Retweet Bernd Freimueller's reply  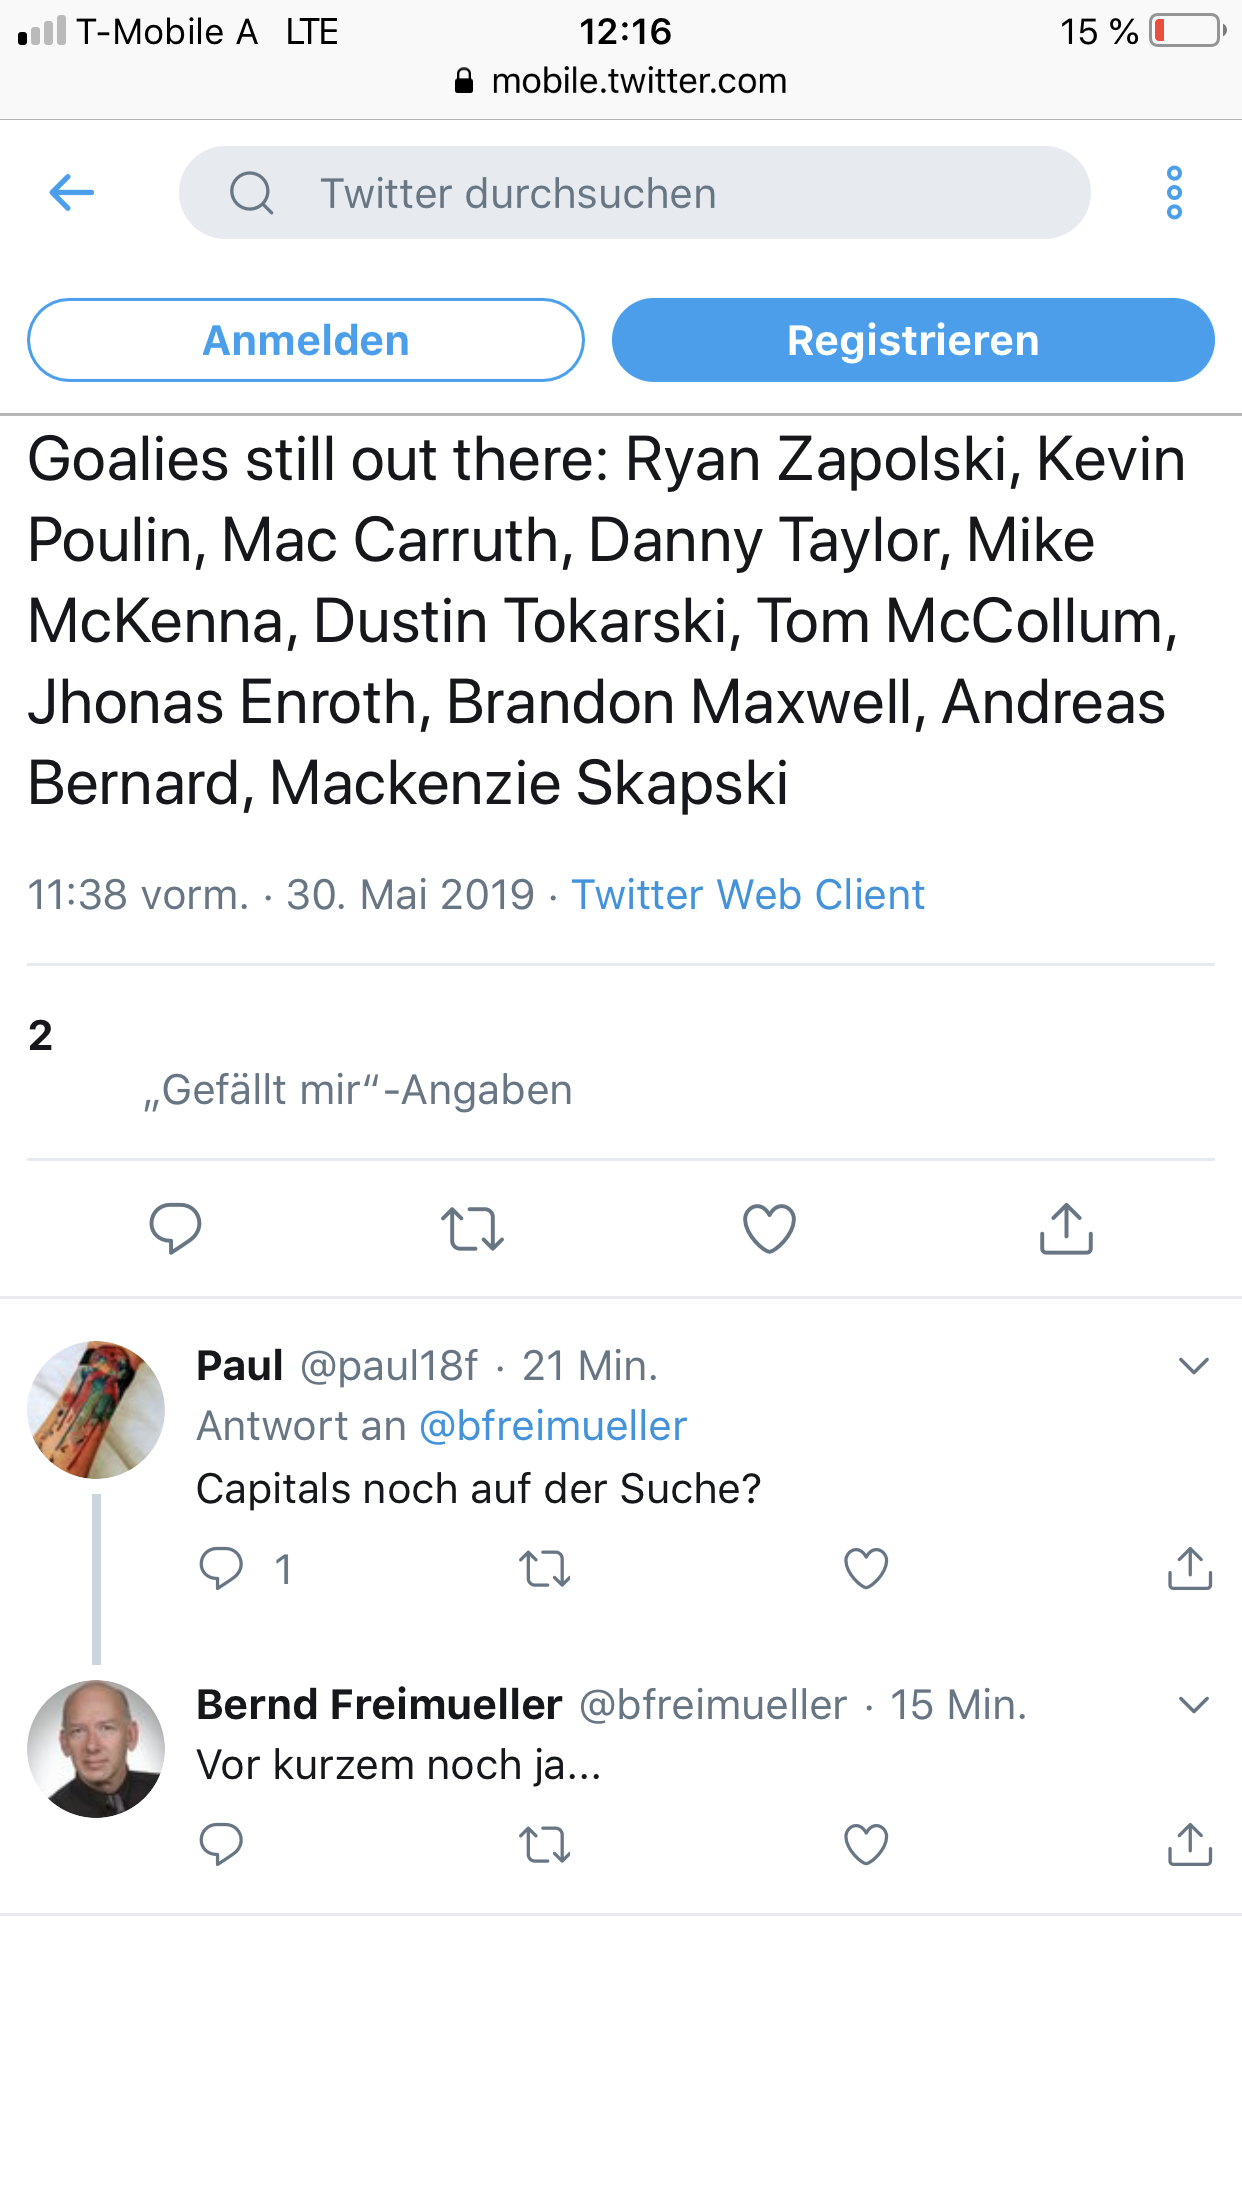pyautogui.click(x=545, y=1844)
